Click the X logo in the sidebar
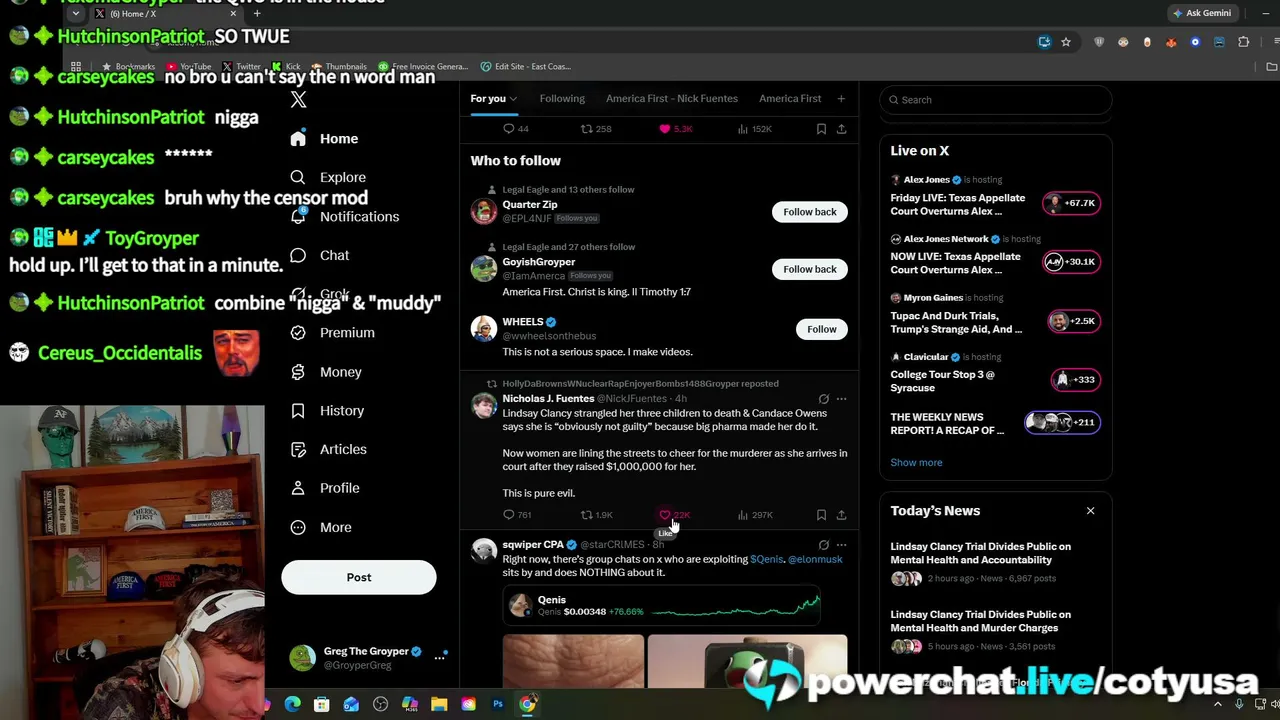This screenshot has width=1280, height=720. (298, 99)
